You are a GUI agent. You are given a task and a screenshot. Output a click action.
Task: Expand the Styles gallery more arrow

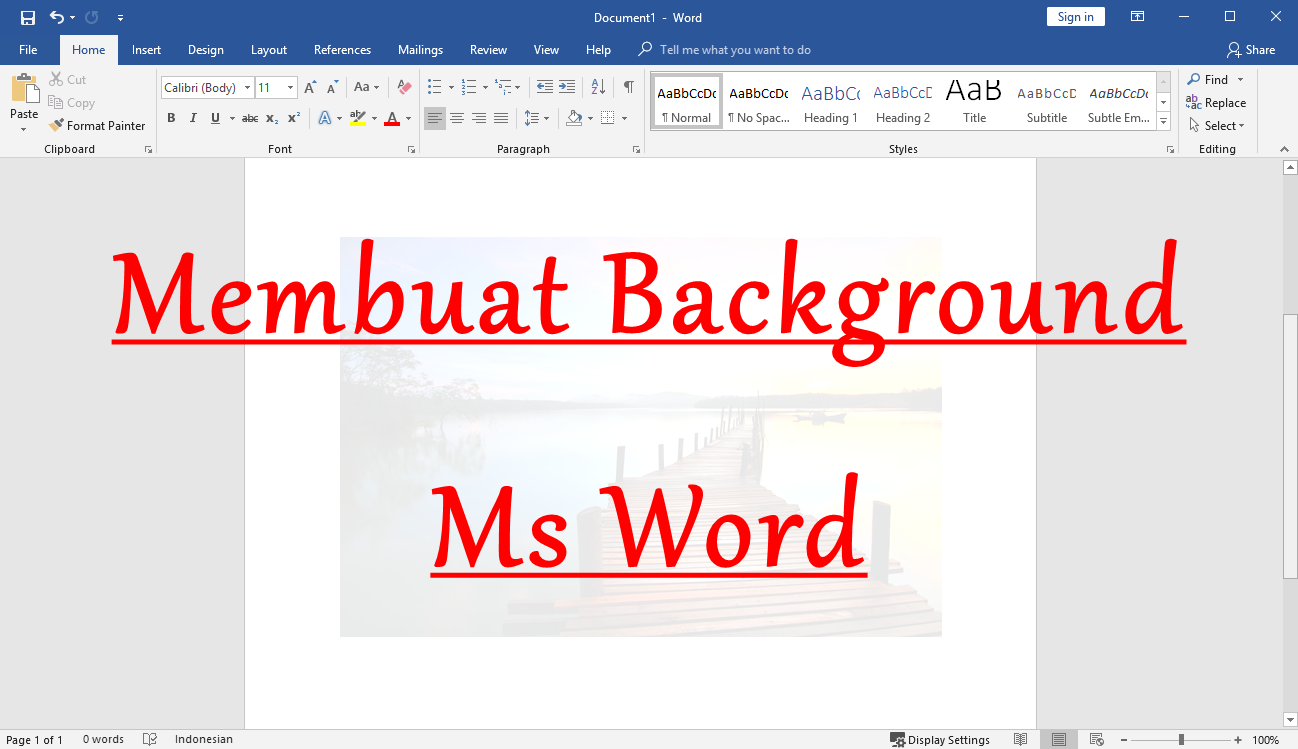click(x=1163, y=121)
